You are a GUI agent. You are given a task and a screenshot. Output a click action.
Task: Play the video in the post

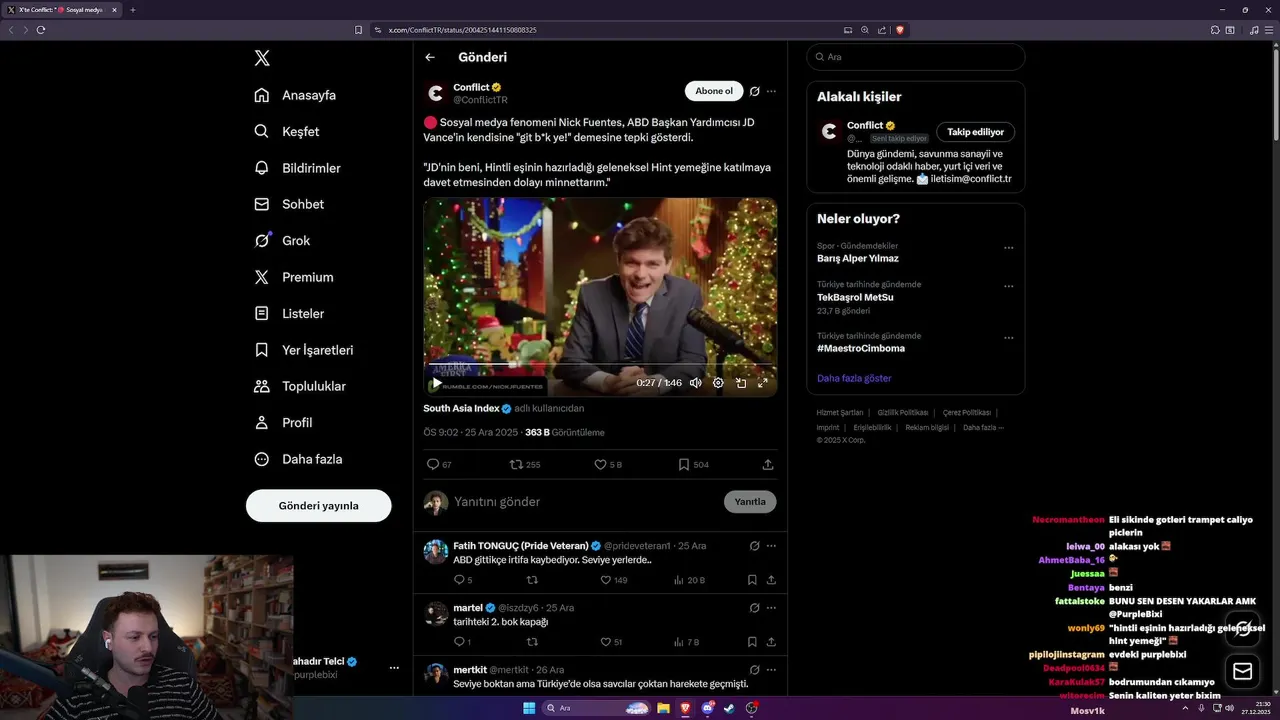pyautogui.click(x=436, y=383)
